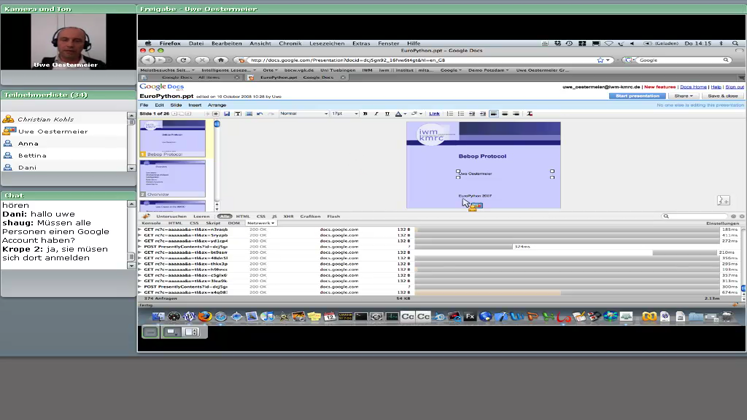Open iCal from the Dock
747x420 pixels.
330,316
